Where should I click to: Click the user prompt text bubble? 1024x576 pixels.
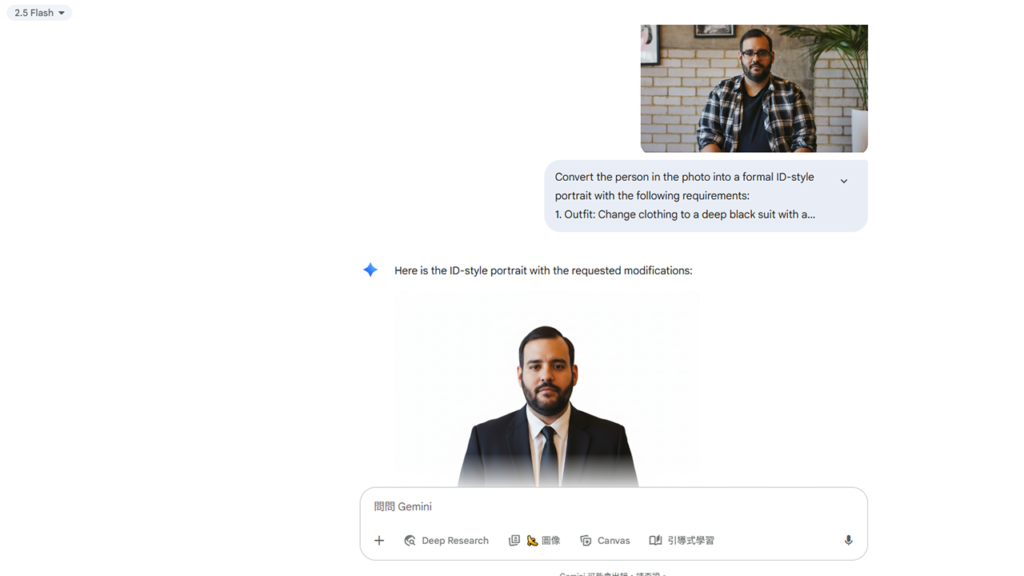706,195
